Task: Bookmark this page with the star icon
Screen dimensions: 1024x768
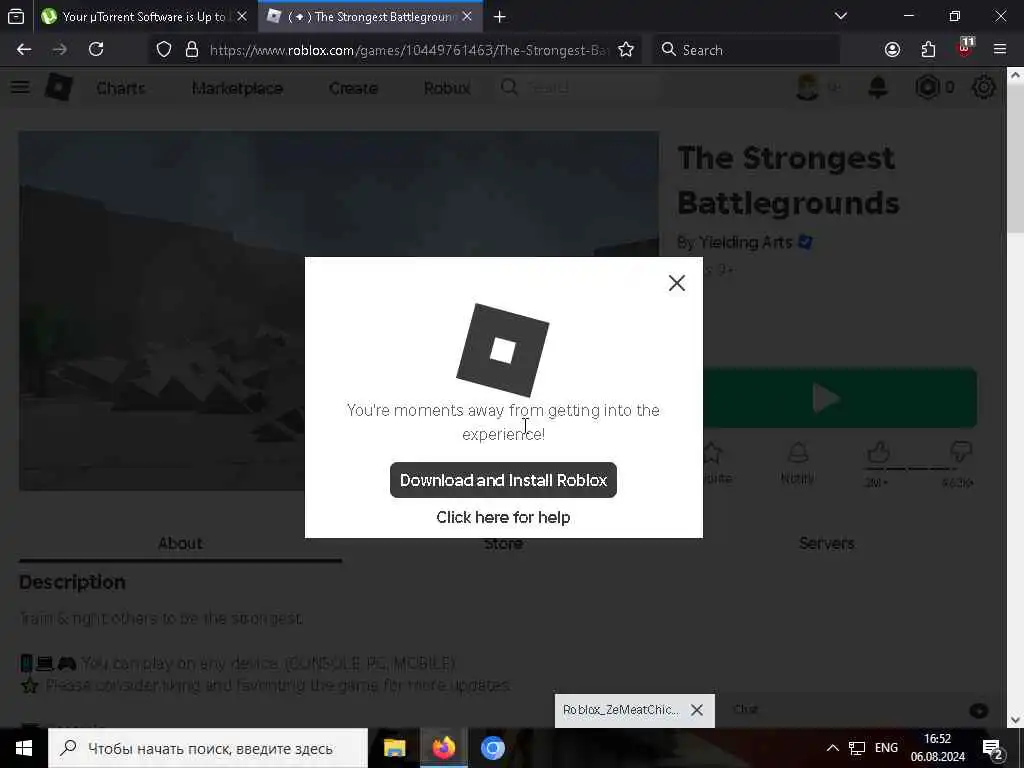Action: point(626,50)
